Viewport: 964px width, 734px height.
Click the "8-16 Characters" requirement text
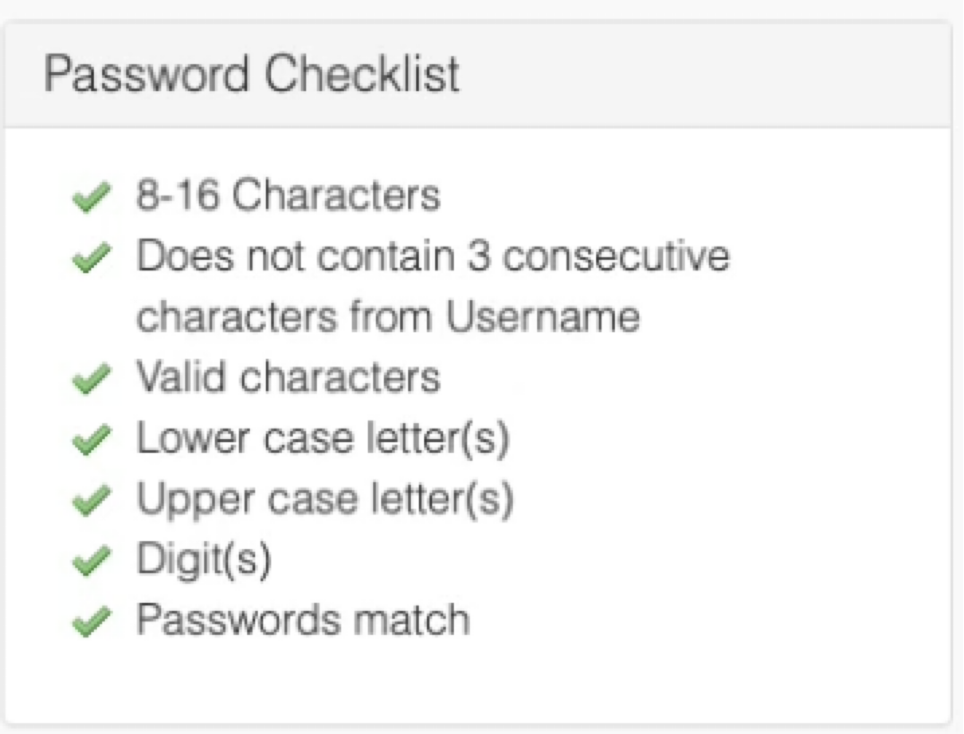288,196
